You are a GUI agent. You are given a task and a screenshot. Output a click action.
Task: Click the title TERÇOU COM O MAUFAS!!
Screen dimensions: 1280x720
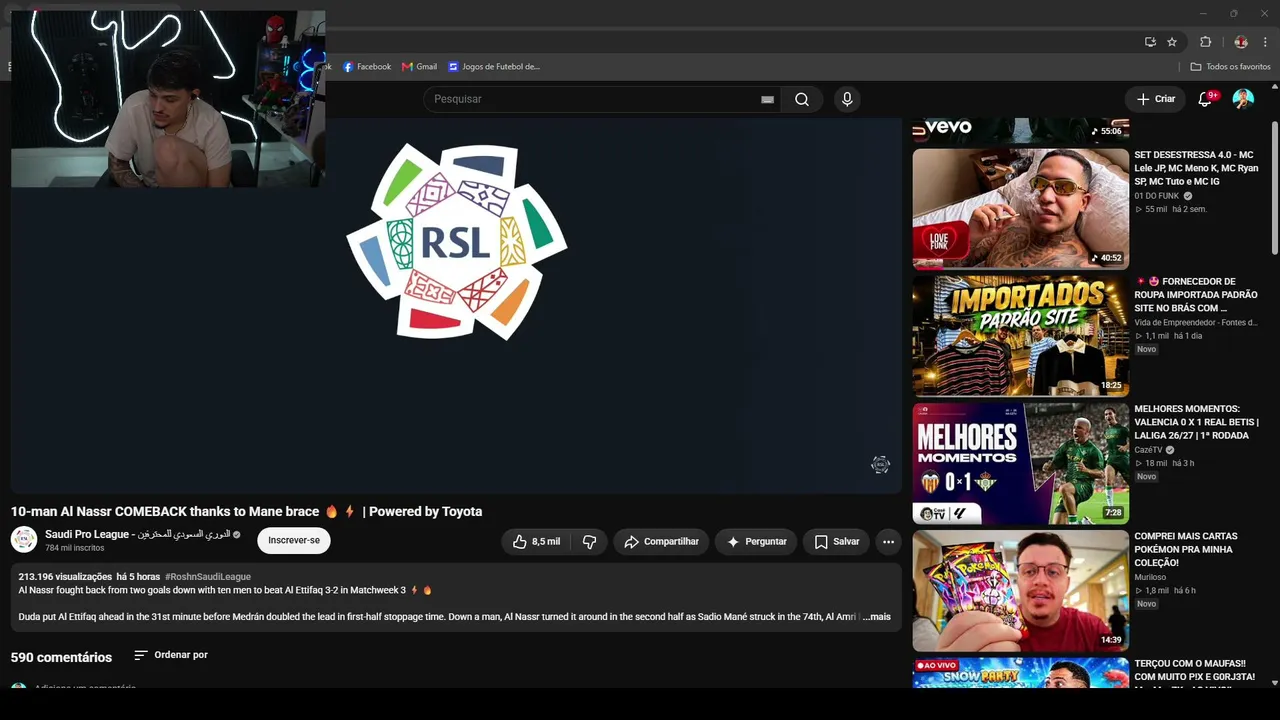1195,670
